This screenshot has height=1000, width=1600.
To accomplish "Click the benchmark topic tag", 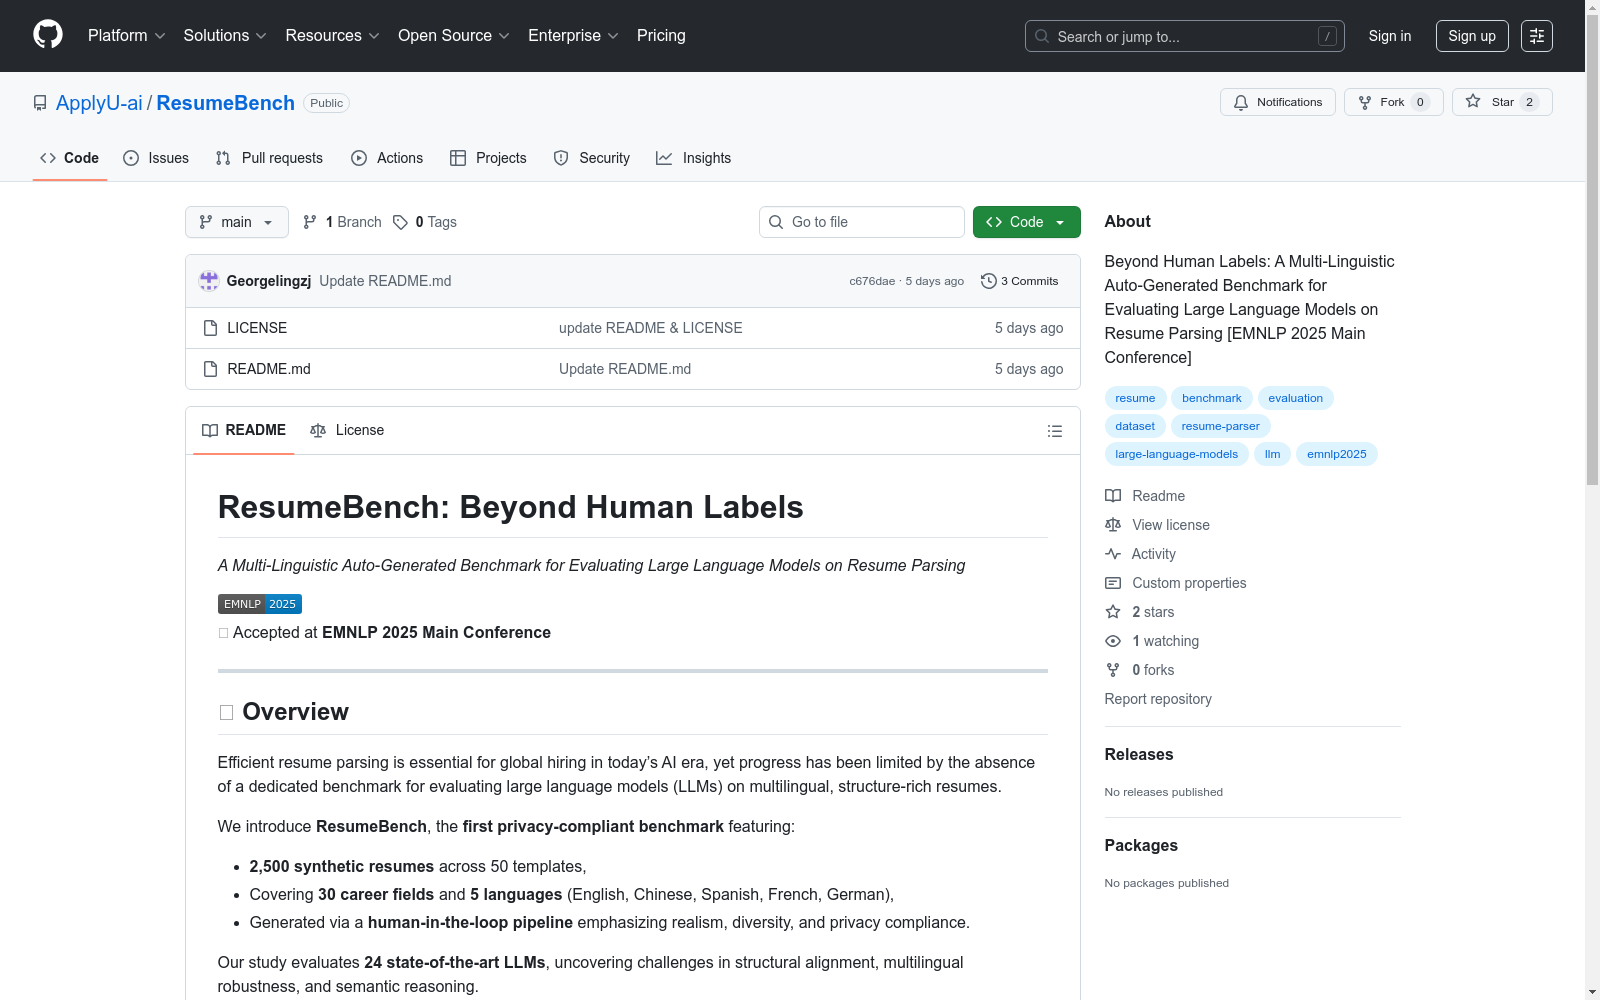I will click(x=1212, y=398).
